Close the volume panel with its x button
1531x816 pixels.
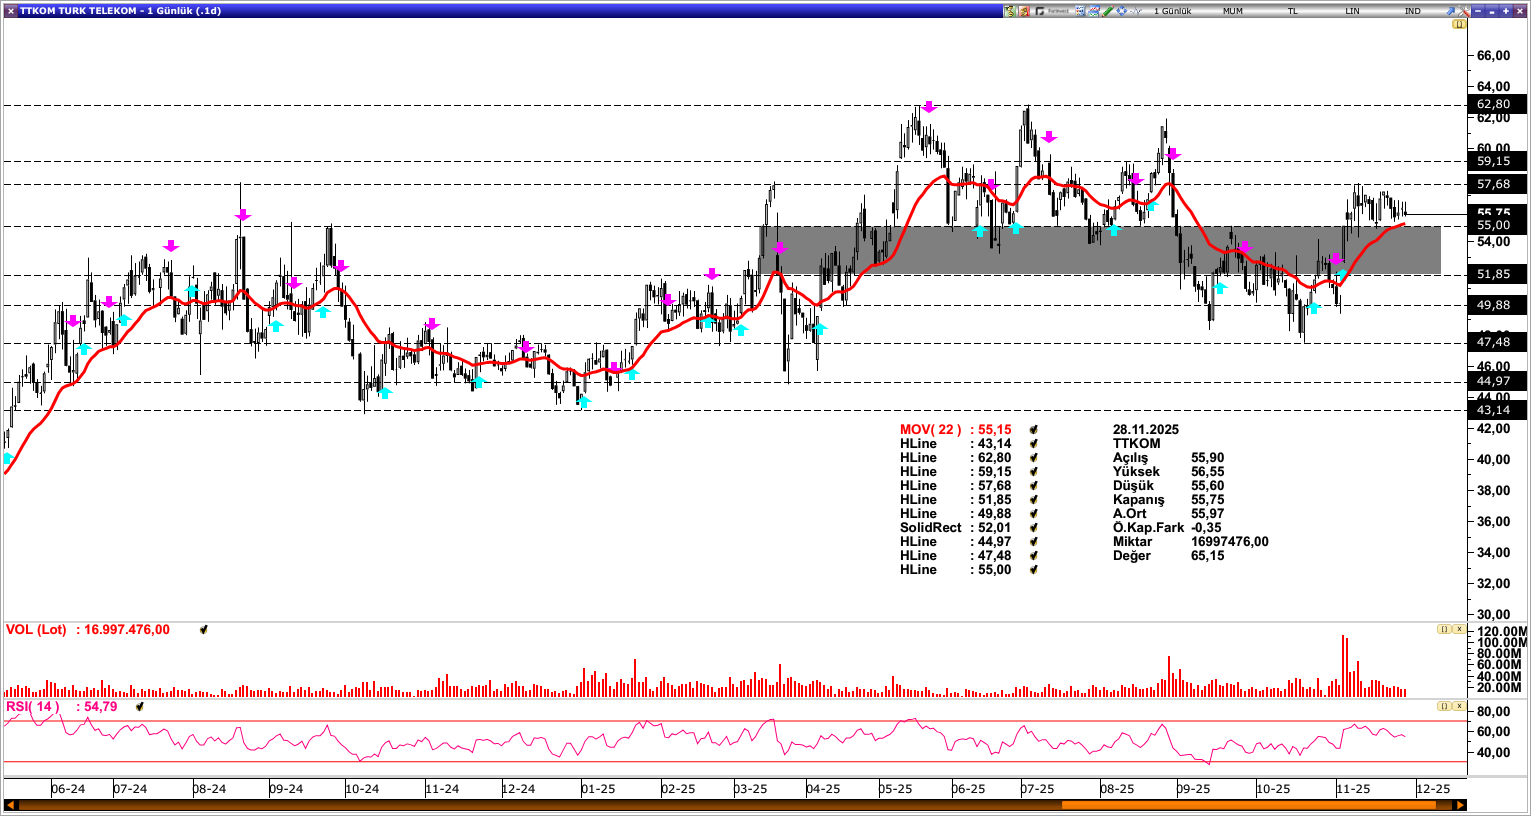(x=1459, y=629)
